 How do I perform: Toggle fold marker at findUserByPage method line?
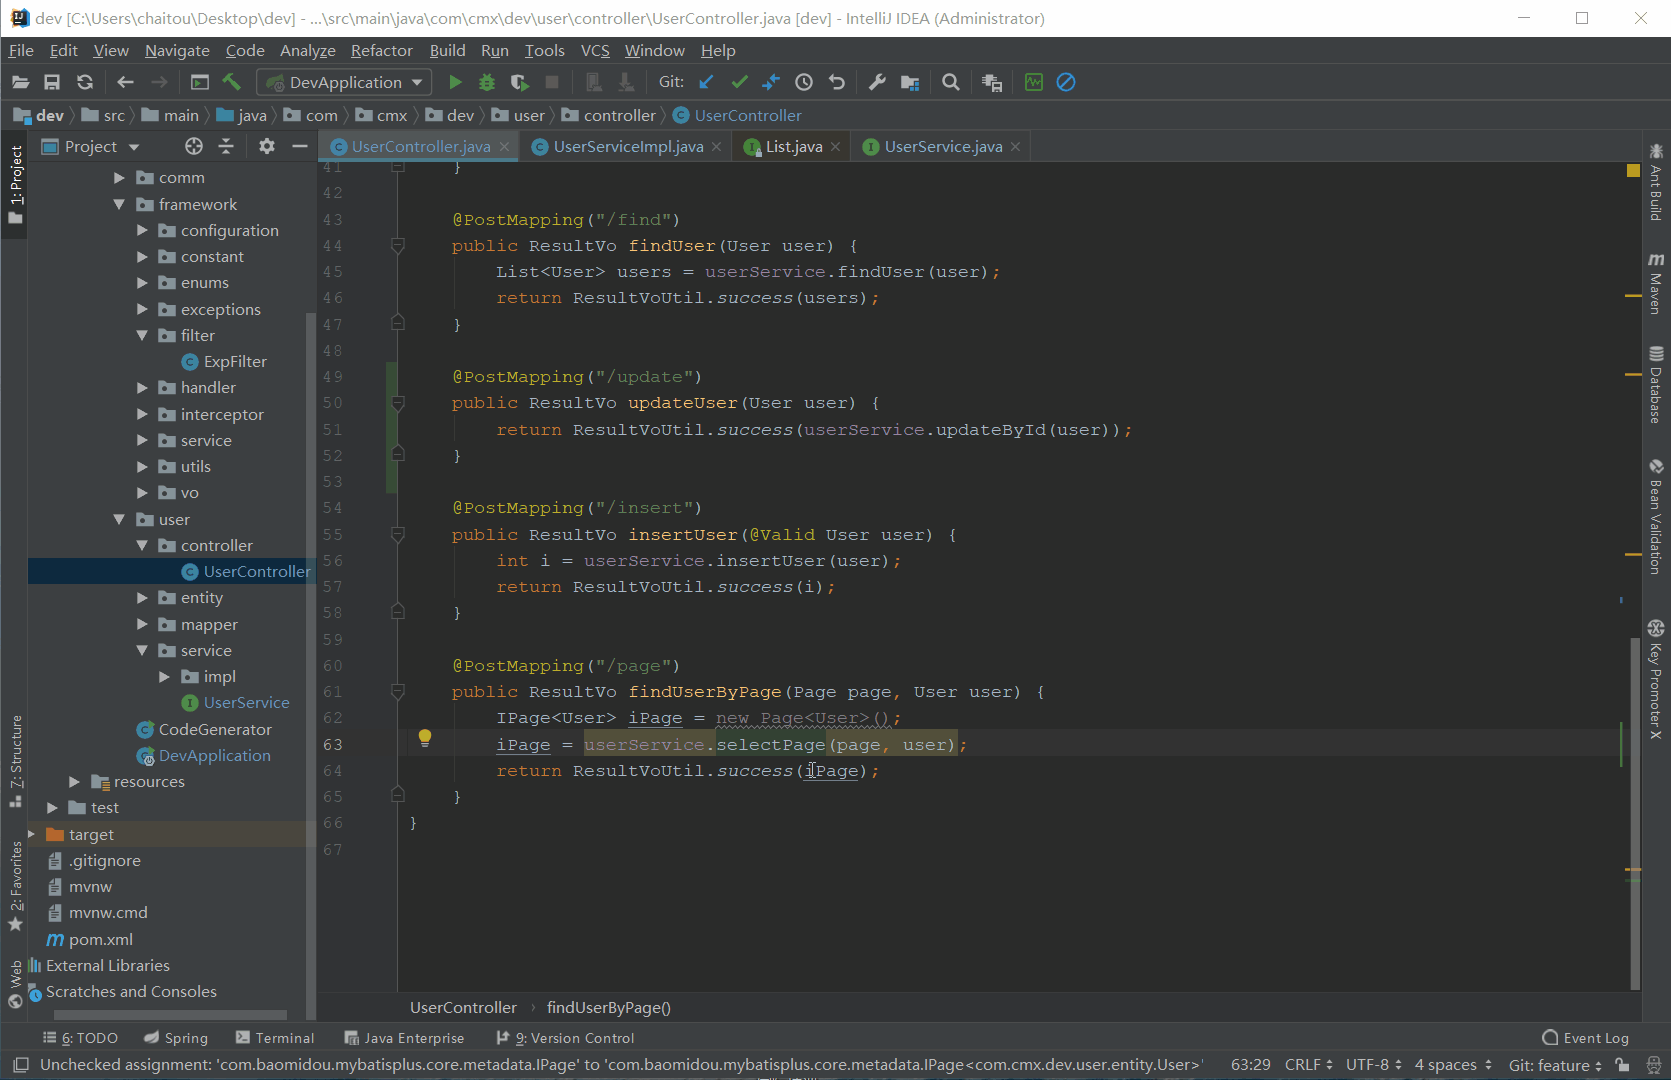pyautogui.click(x=398, y=692)
